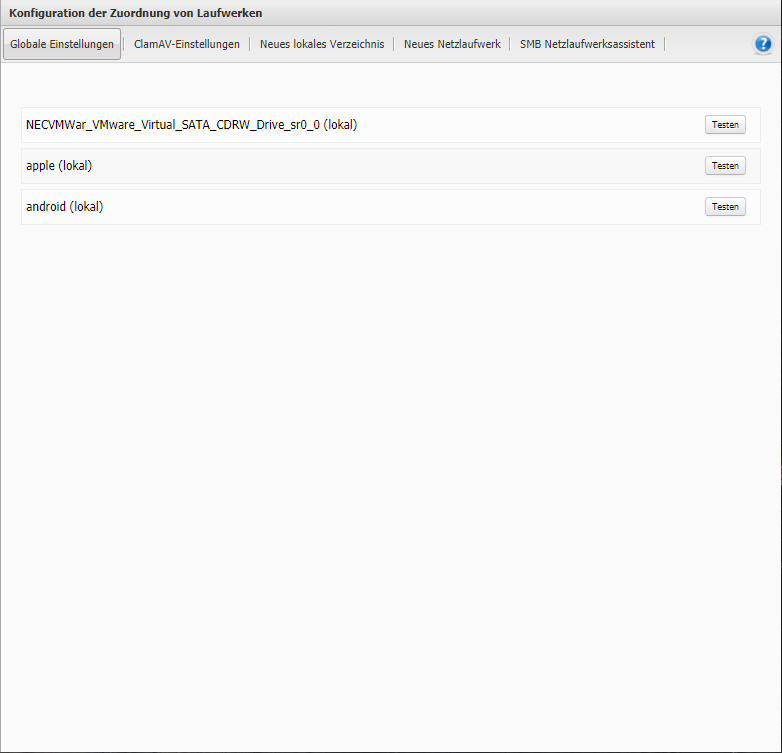This screenshot has width=782, height=753.
Task: Click the separator after SMB Netzlaufwerksassistent
Action: pos(665,44)
